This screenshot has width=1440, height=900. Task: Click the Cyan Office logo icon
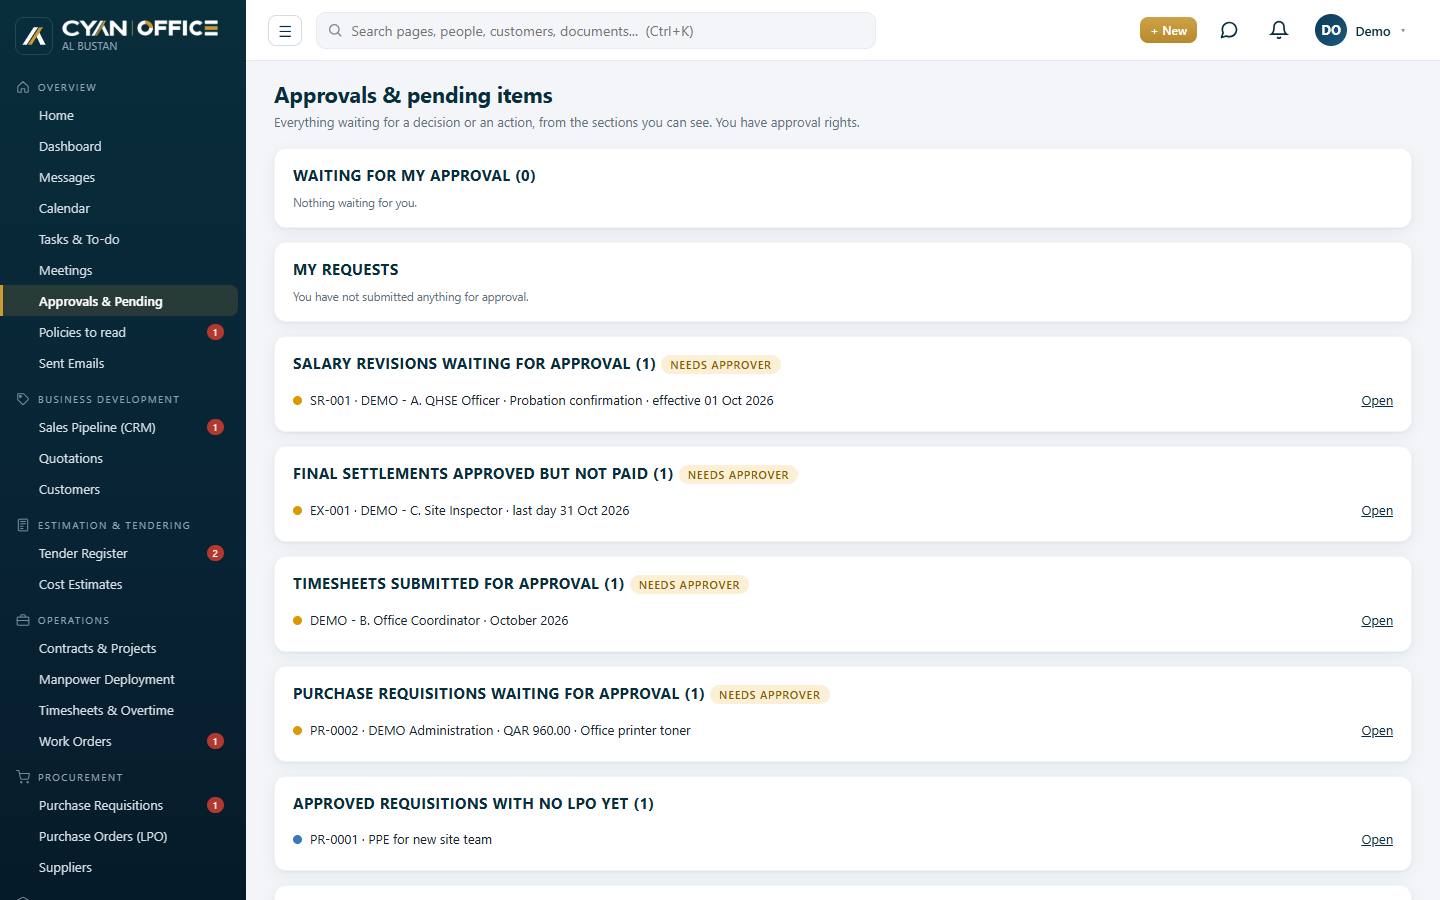pyautogui.click(x=34, y=36)
